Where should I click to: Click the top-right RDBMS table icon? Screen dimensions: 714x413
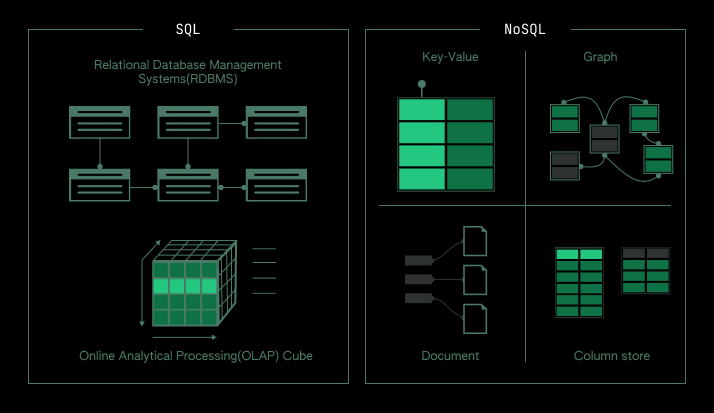tap(276, 122)
